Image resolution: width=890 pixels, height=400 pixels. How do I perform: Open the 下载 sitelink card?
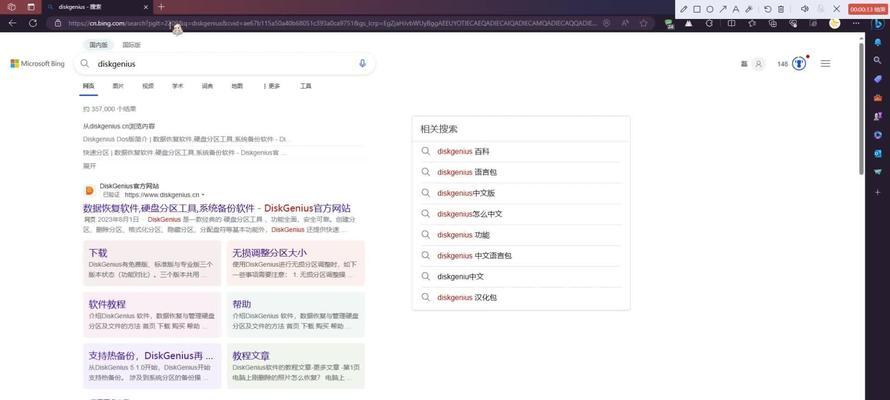click(152, 263)
